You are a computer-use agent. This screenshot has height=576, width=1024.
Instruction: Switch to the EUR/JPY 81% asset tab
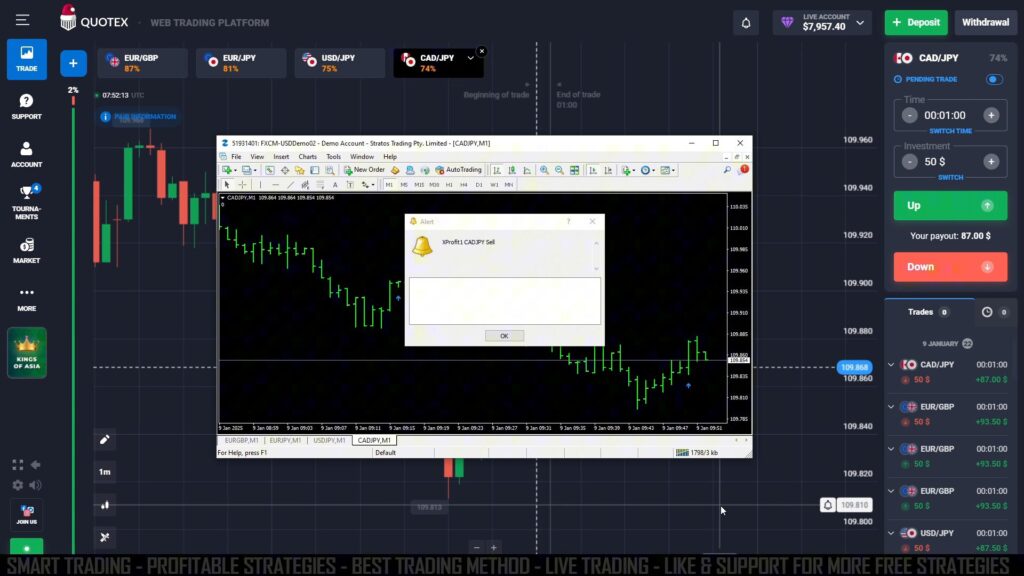241,63
